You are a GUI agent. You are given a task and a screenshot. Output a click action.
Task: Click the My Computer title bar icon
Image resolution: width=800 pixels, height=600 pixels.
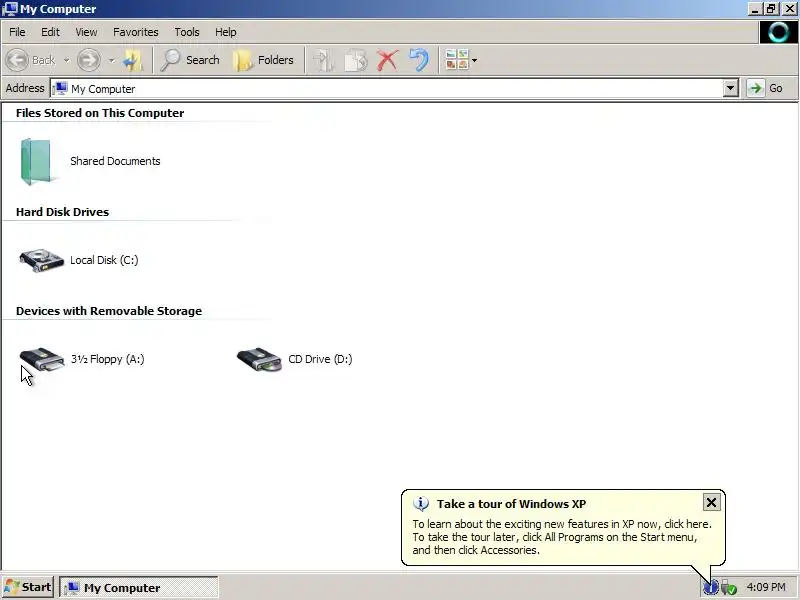[10, 9]
